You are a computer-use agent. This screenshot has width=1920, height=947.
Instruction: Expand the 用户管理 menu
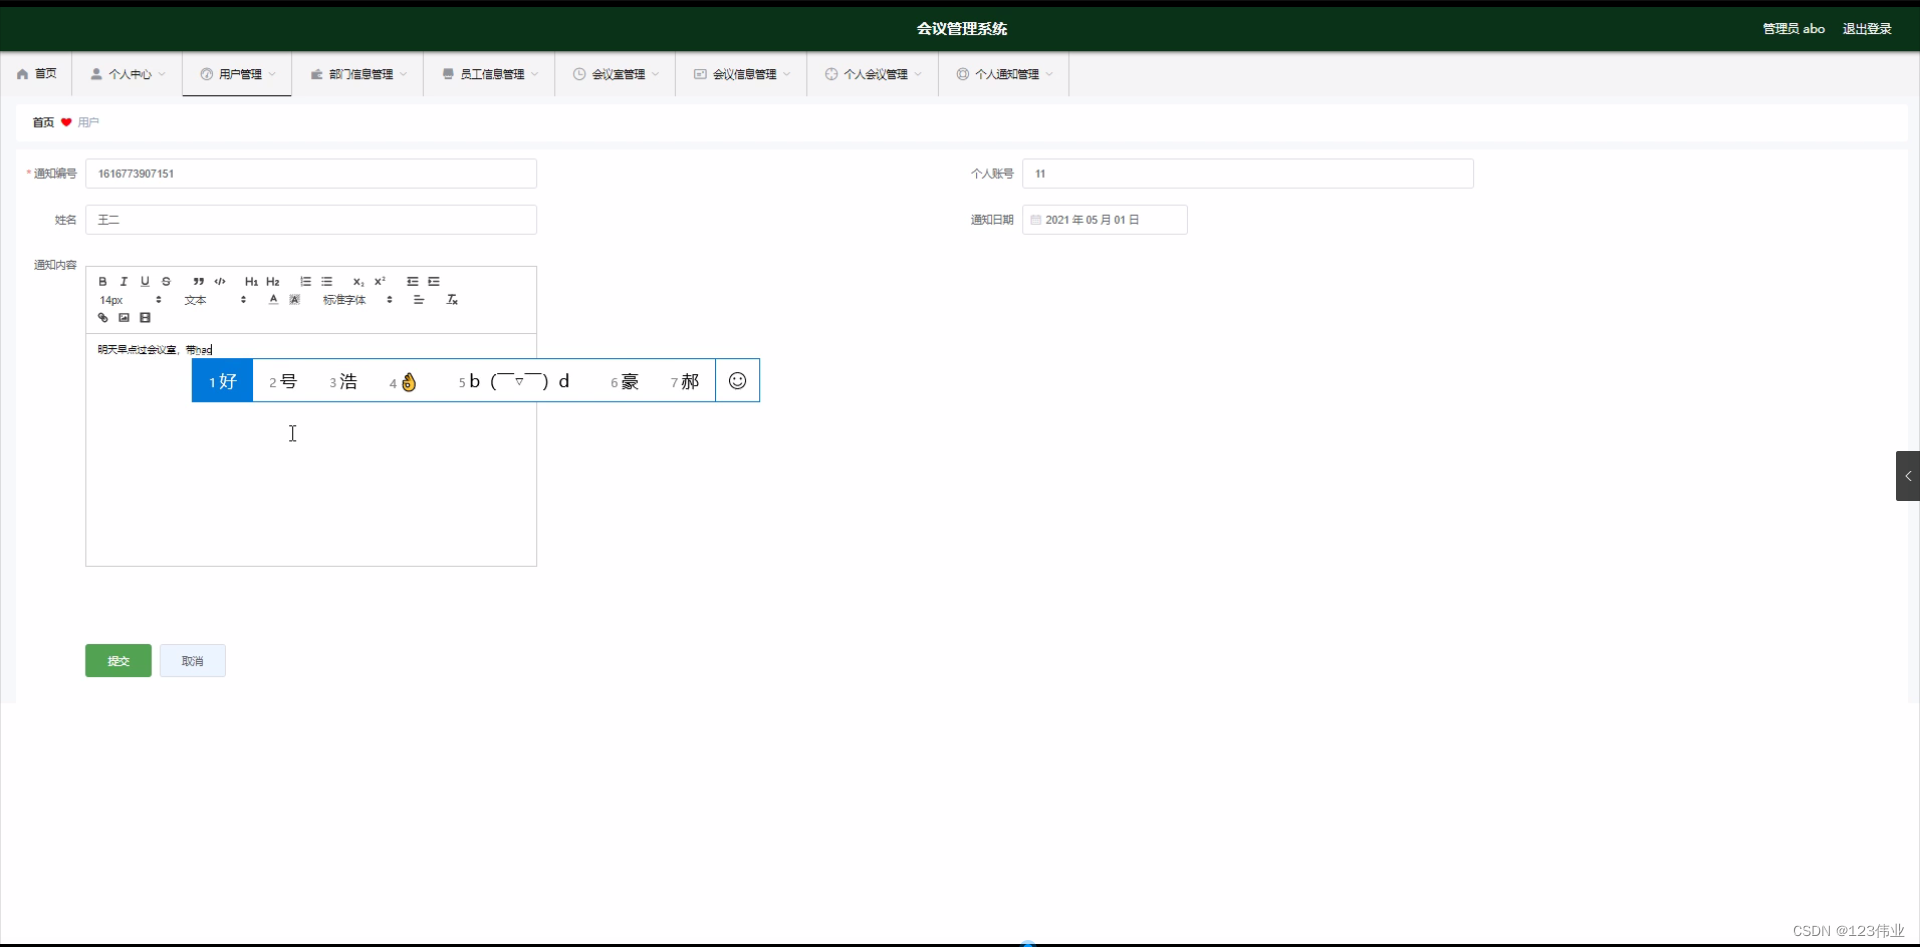click(236, 74)
